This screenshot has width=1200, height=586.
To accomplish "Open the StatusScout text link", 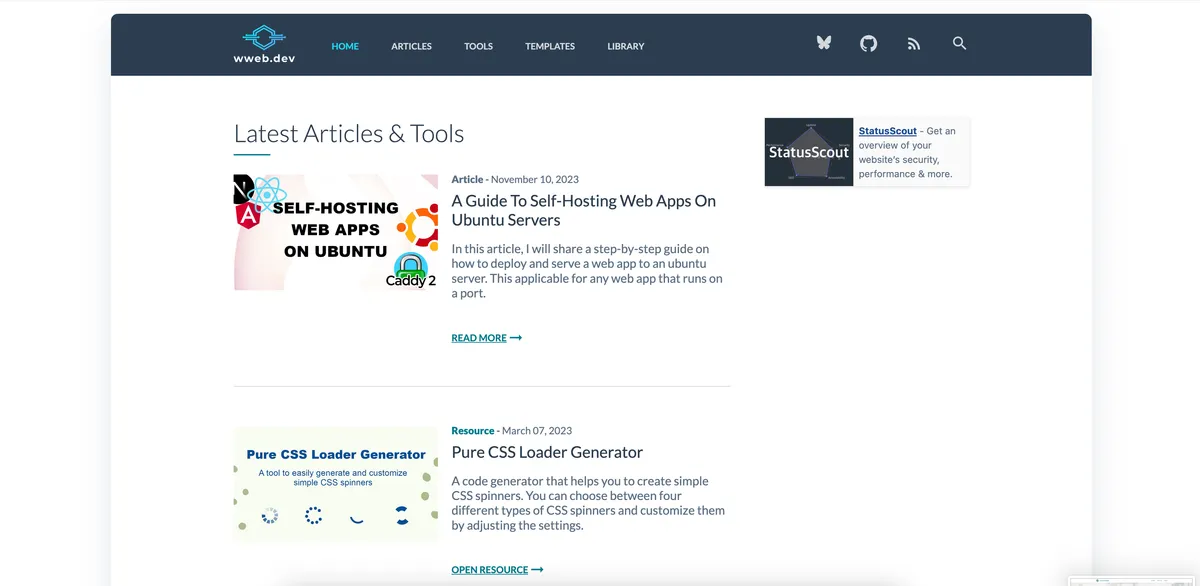I will click(x=887, y=131).
